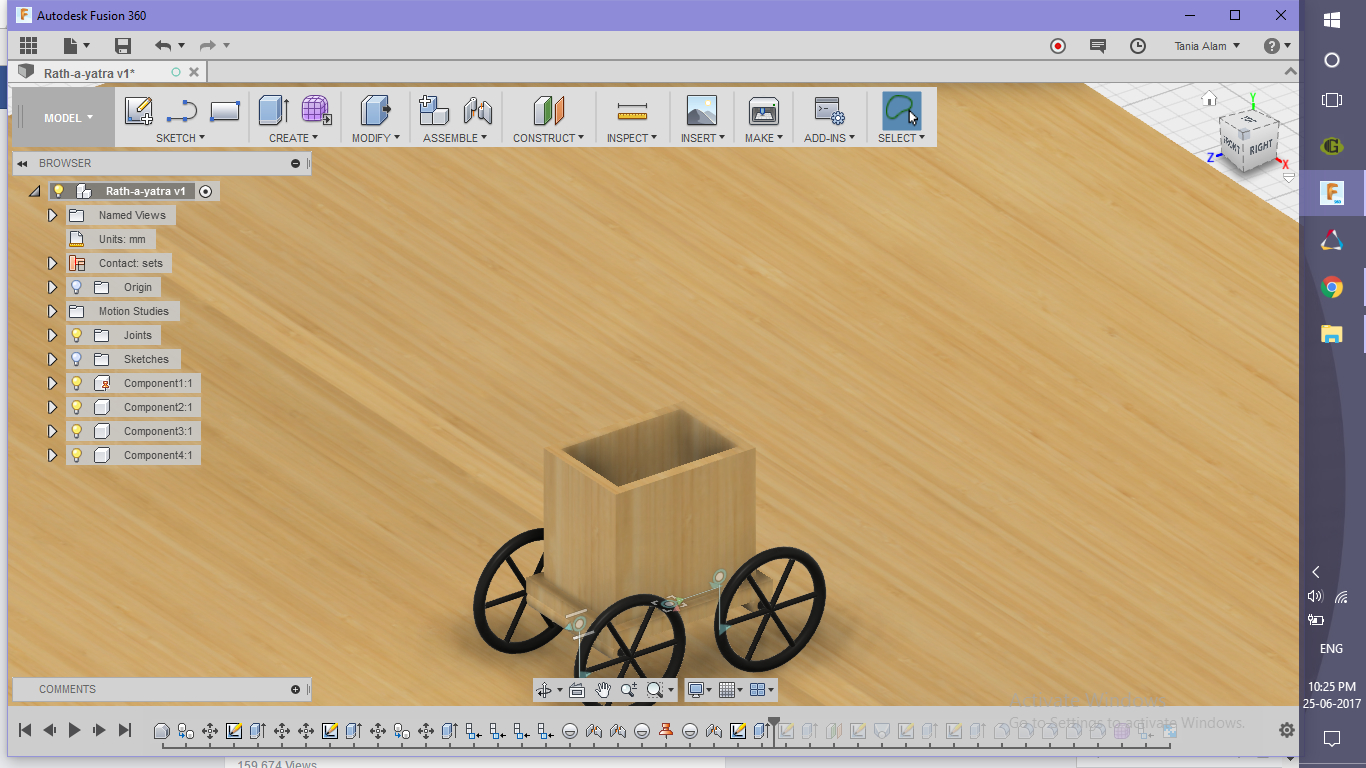1366x768 pixels.
Task: Select the Line sketch tool
Action: click(x=181, y=111)
